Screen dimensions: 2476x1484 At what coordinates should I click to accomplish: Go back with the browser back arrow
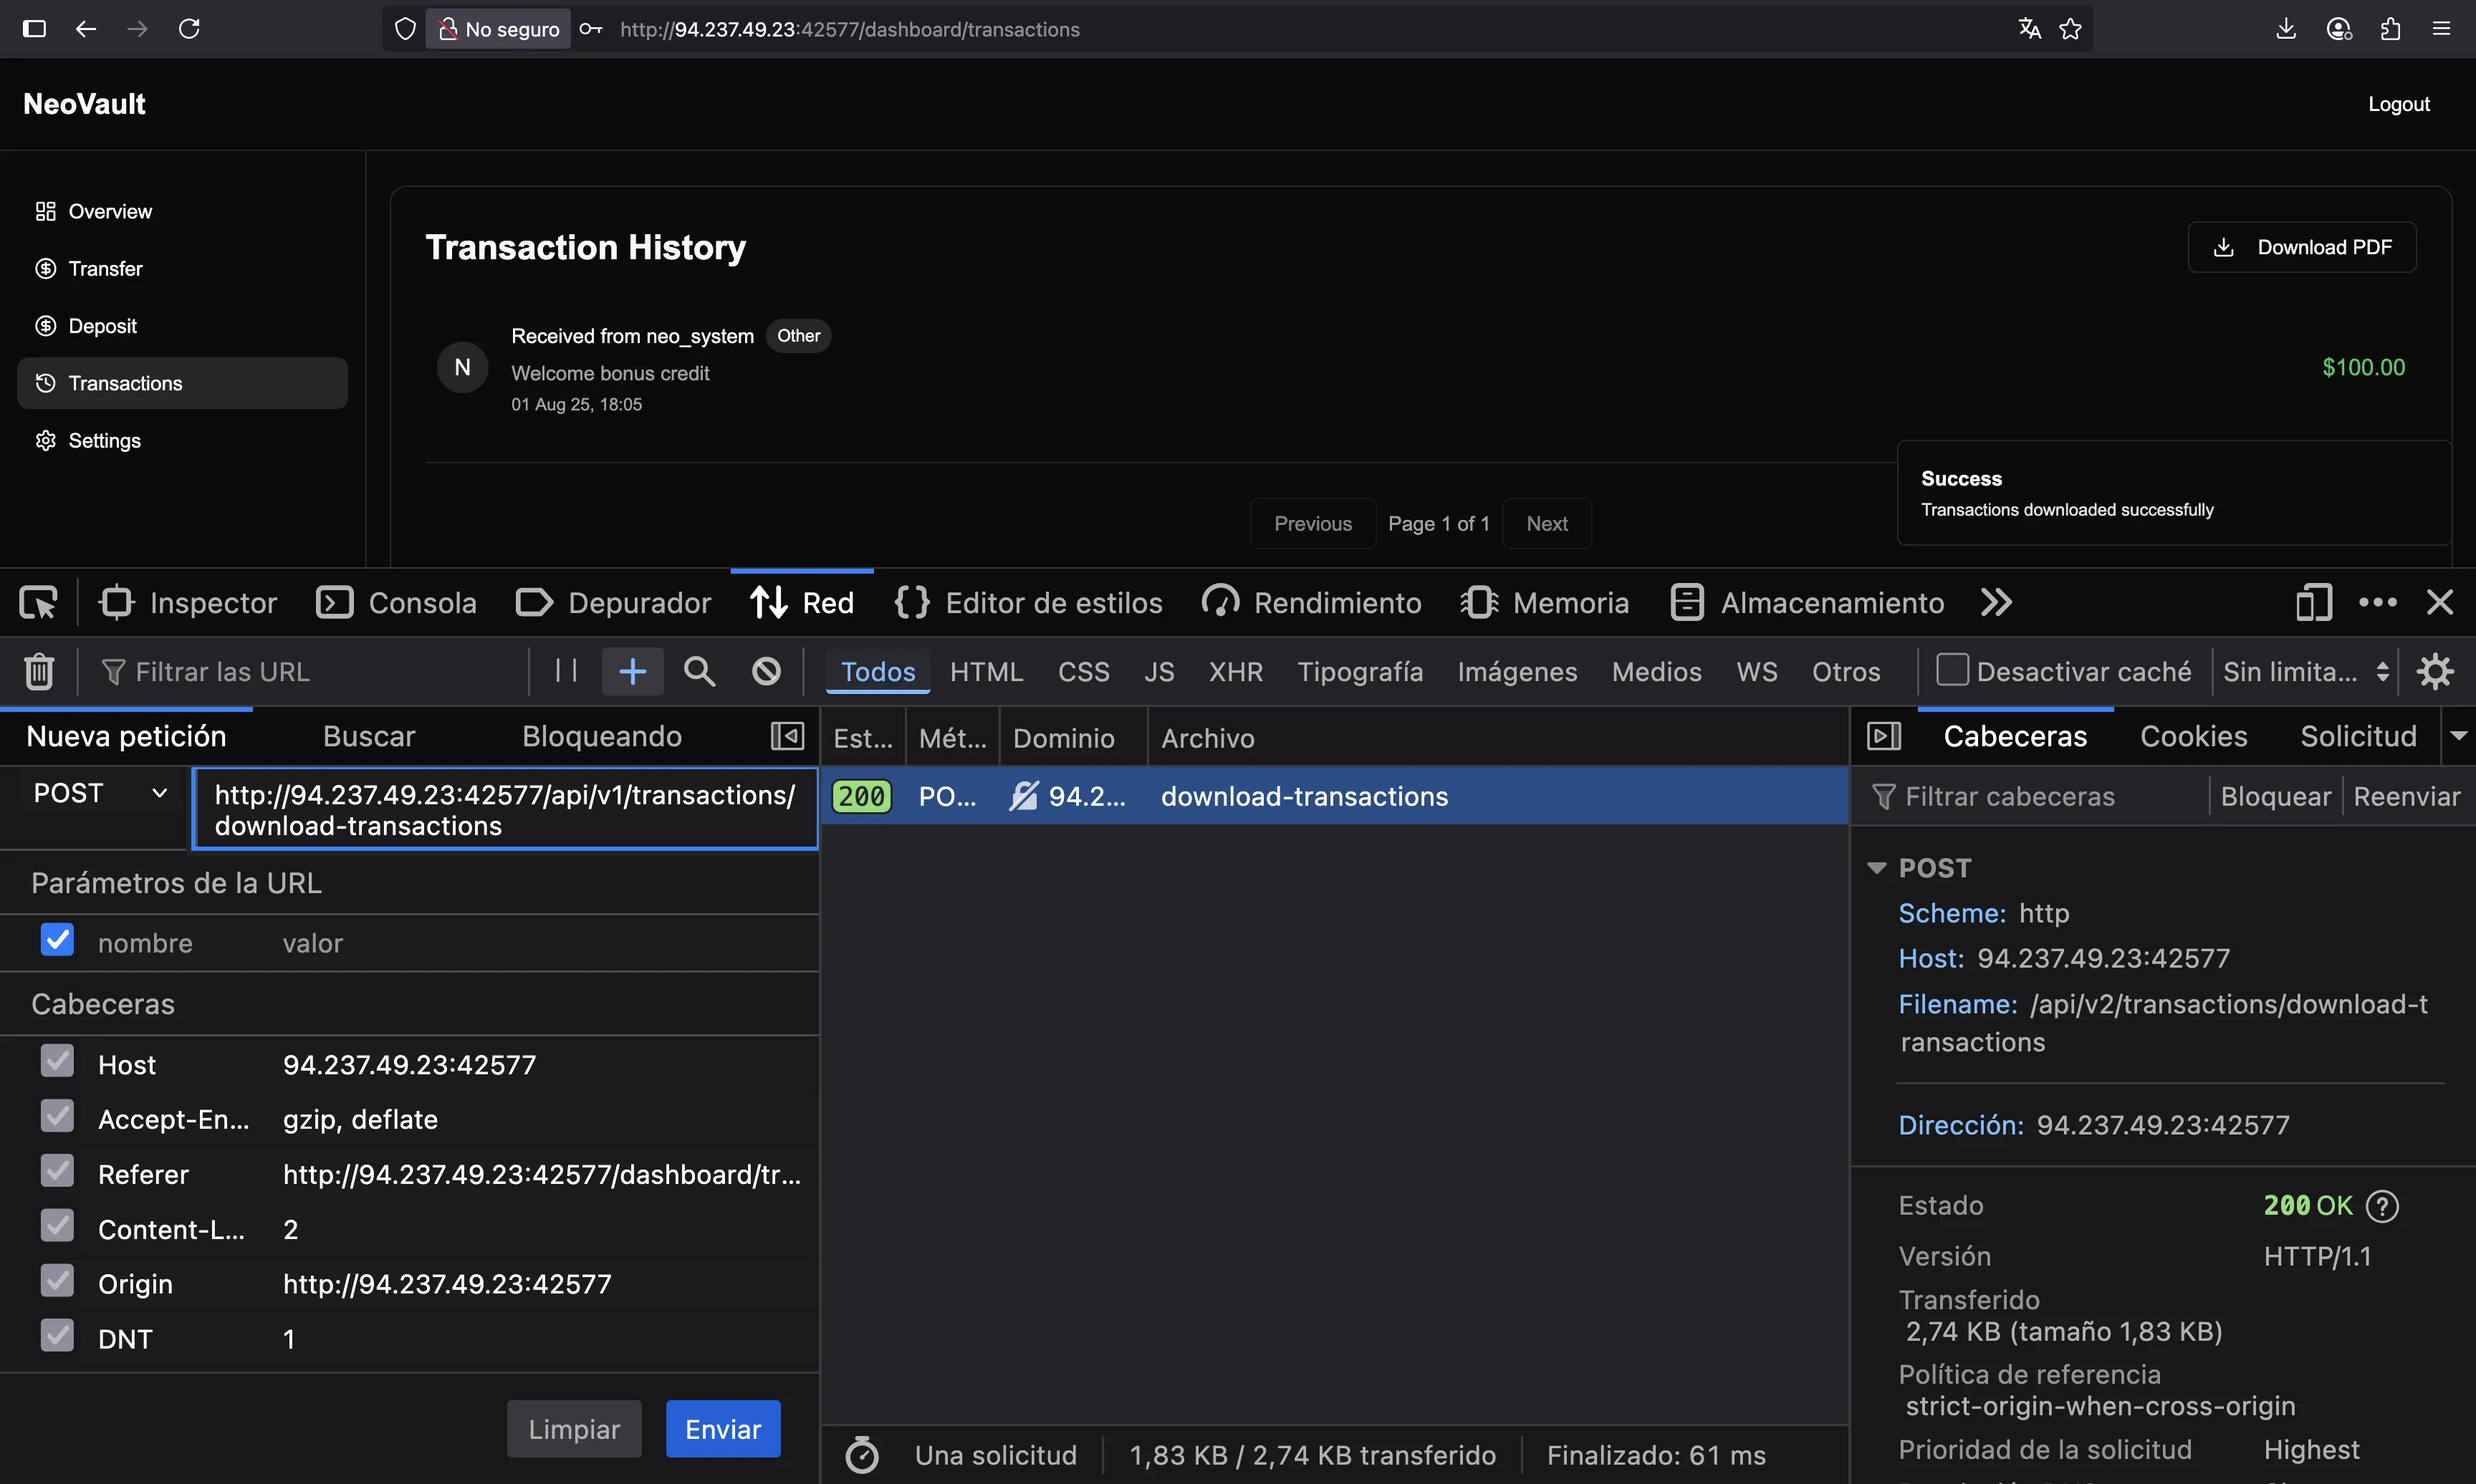tap(86, 28)
